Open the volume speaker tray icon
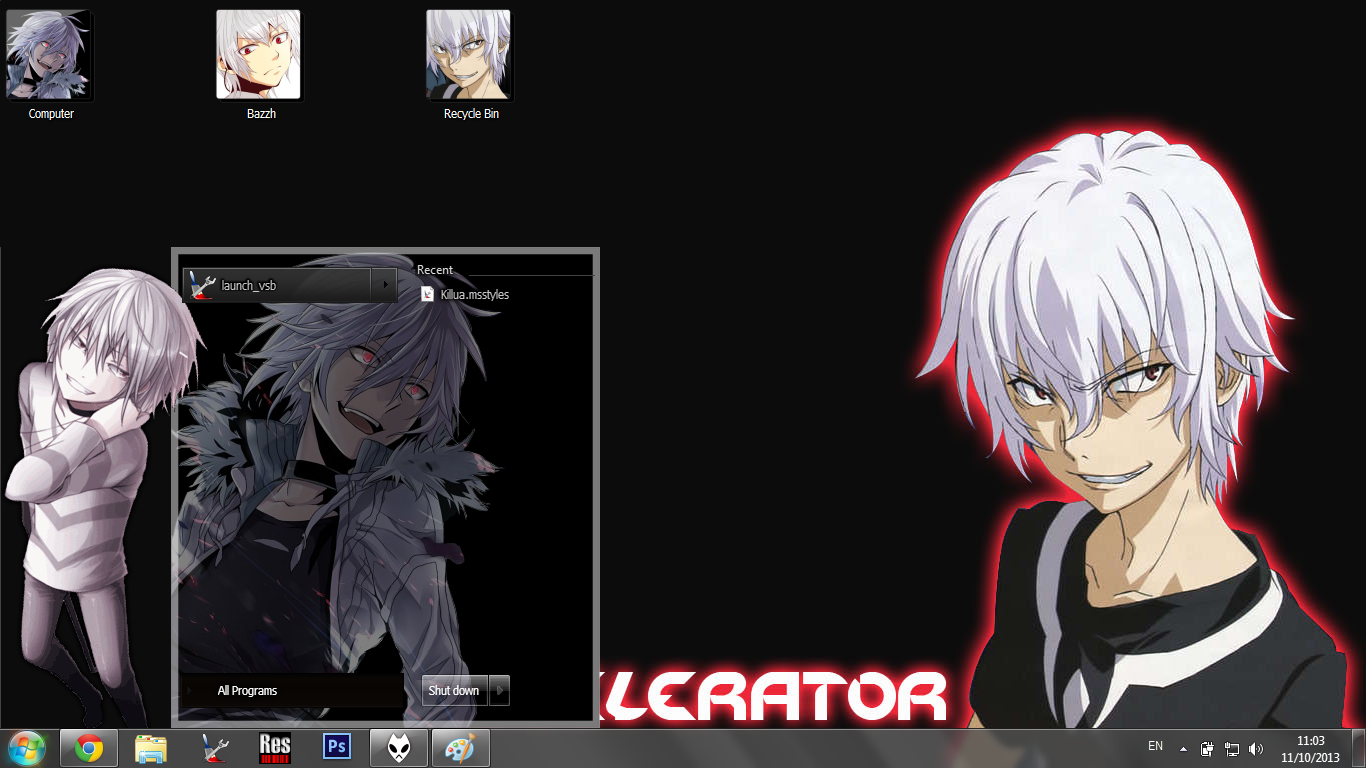 tap(1256, 748)
